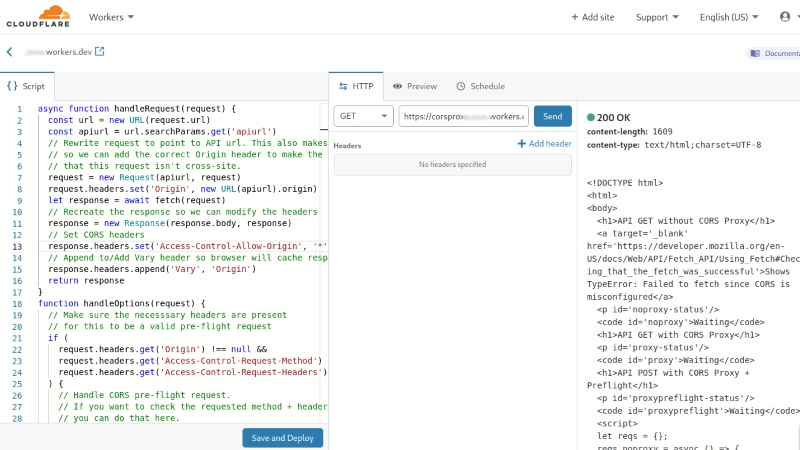Click the curly braces Script icon
The width and height of the screenshot is (800, 450).
coord(12,86)
